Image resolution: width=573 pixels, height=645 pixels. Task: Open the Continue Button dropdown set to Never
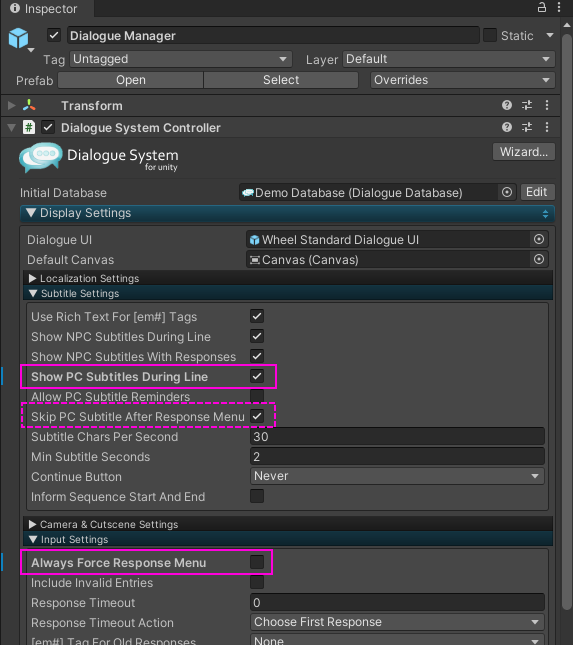point(397,476)
